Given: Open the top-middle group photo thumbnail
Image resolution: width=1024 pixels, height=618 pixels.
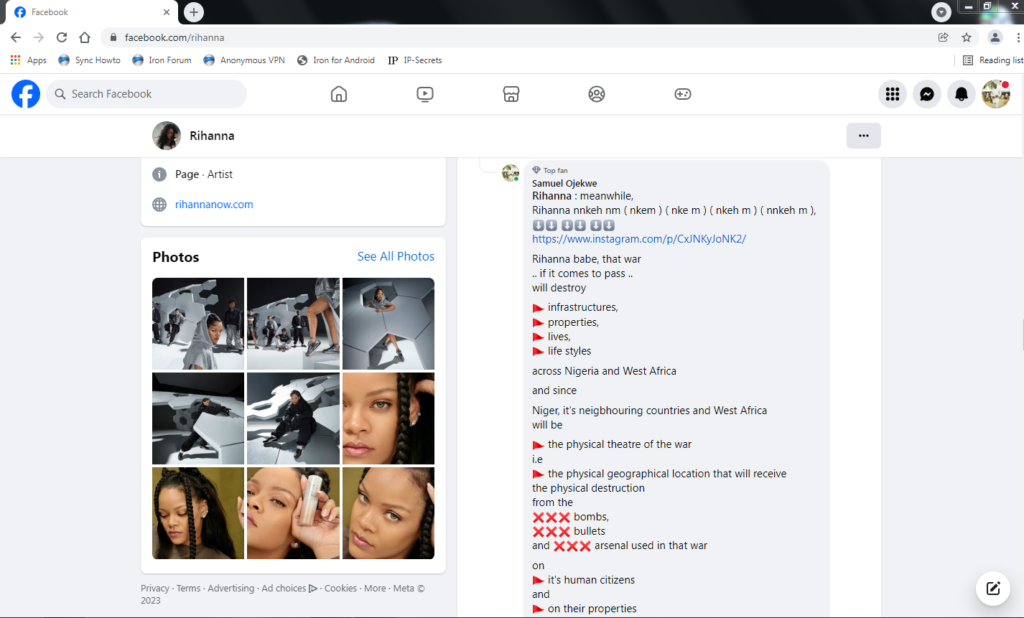Looking at the screenshot, I should (x=293, y=324).
